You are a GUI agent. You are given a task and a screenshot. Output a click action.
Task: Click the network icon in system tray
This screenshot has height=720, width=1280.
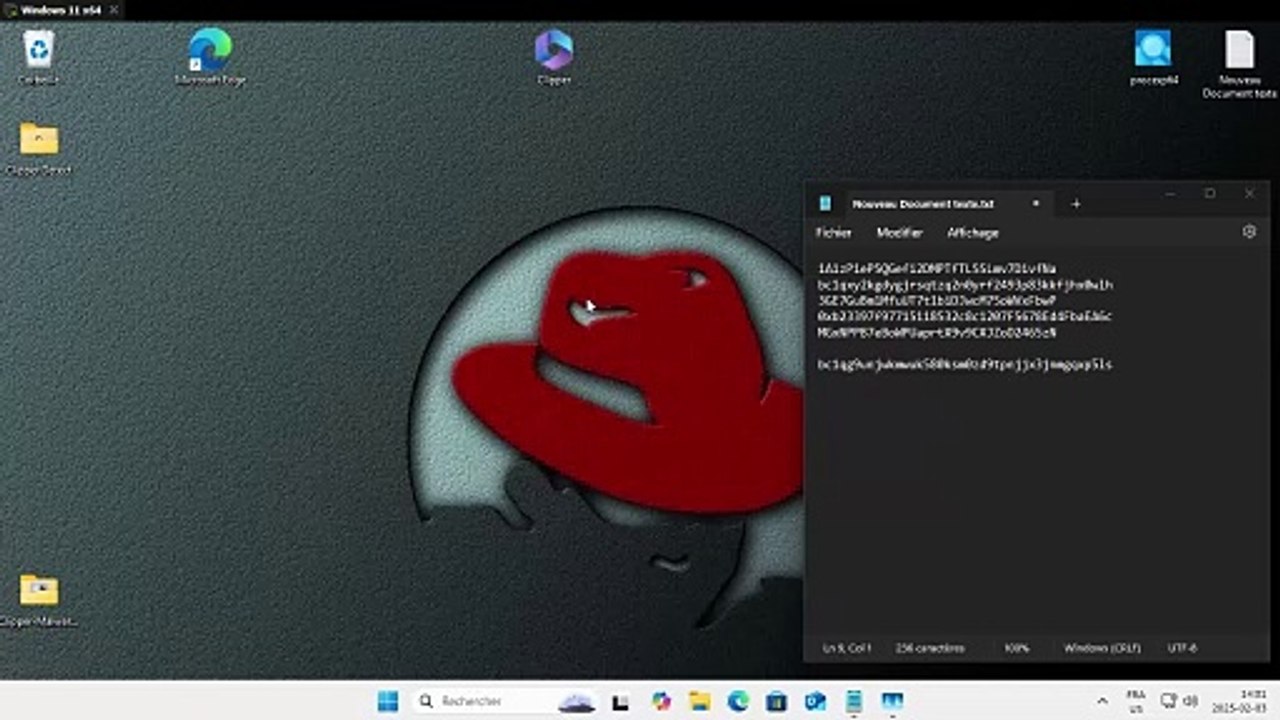1169,701
